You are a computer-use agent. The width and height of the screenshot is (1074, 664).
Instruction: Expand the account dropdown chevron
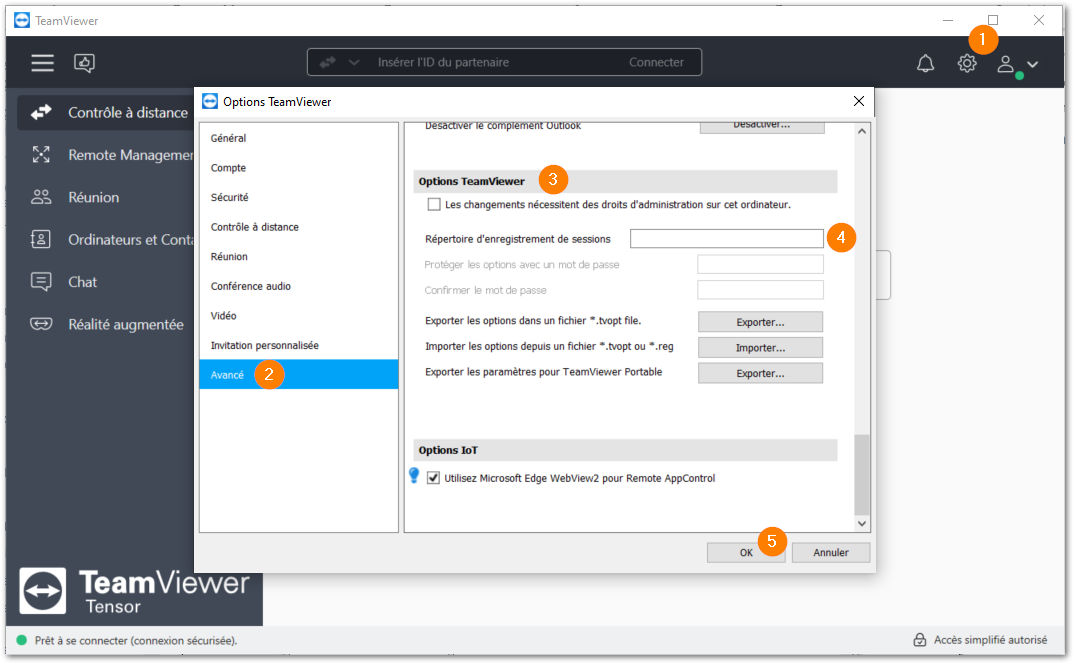pyautogui.click(x=1032, y=64)
